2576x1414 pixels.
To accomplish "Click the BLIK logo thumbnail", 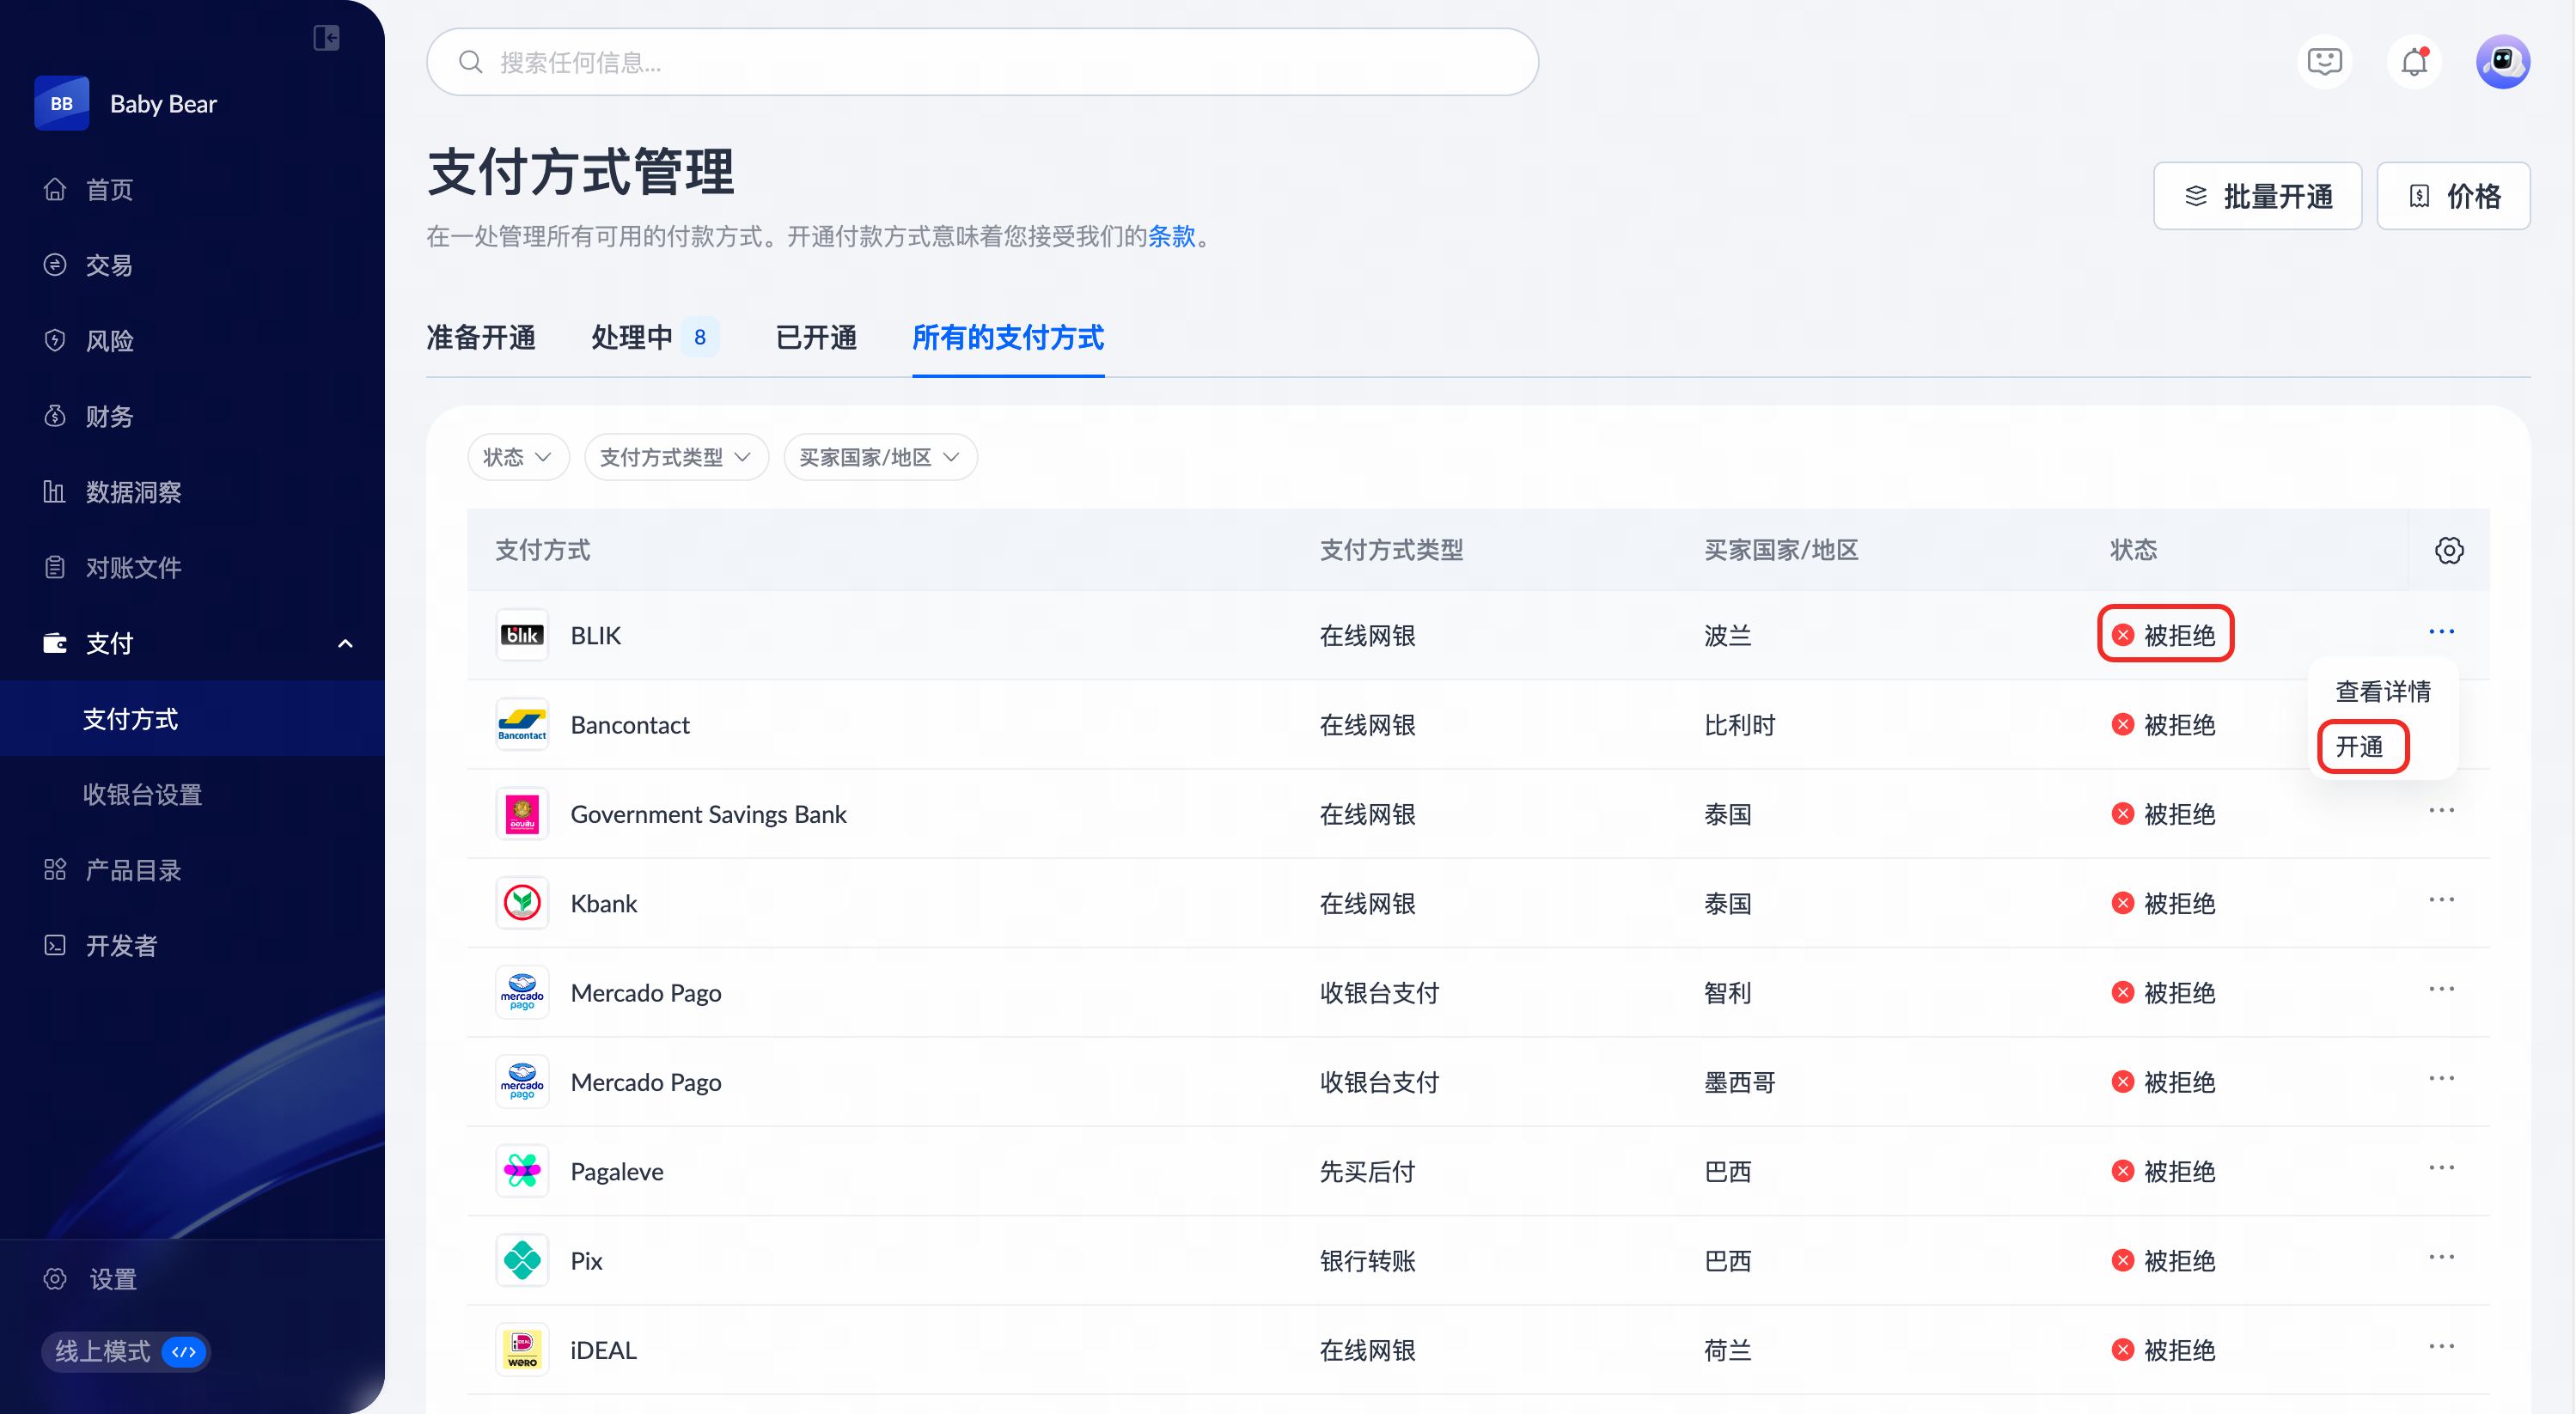I will coord(522,635).
